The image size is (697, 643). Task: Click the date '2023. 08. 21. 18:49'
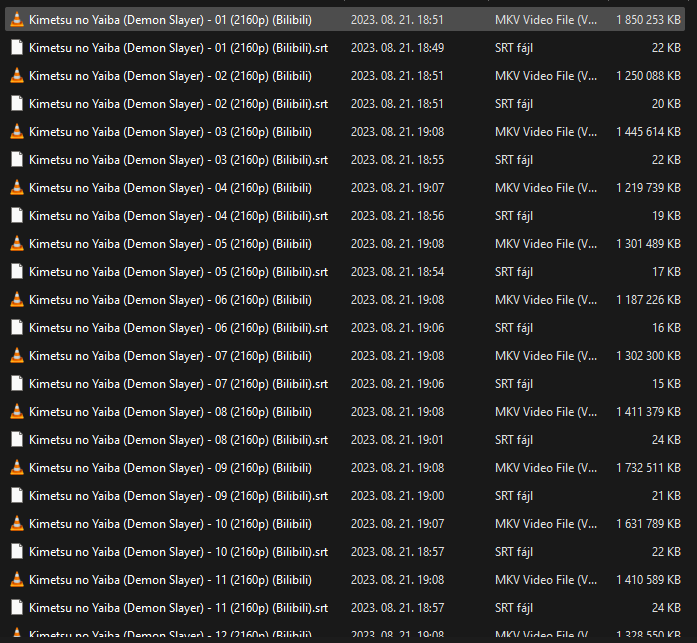pyautogui.click(x=397, y=48)
